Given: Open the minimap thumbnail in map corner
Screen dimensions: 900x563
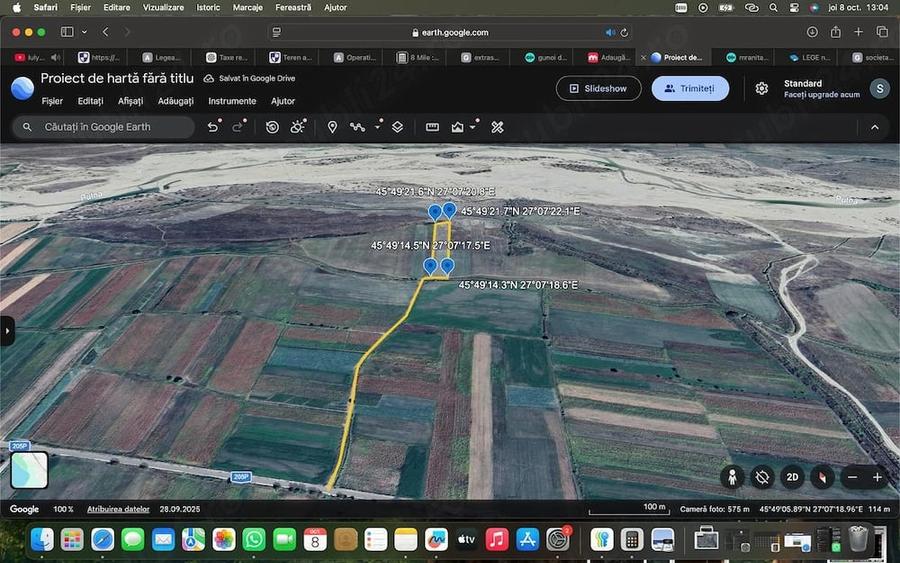Looking at the screenshot, I should tap(29, 470).
